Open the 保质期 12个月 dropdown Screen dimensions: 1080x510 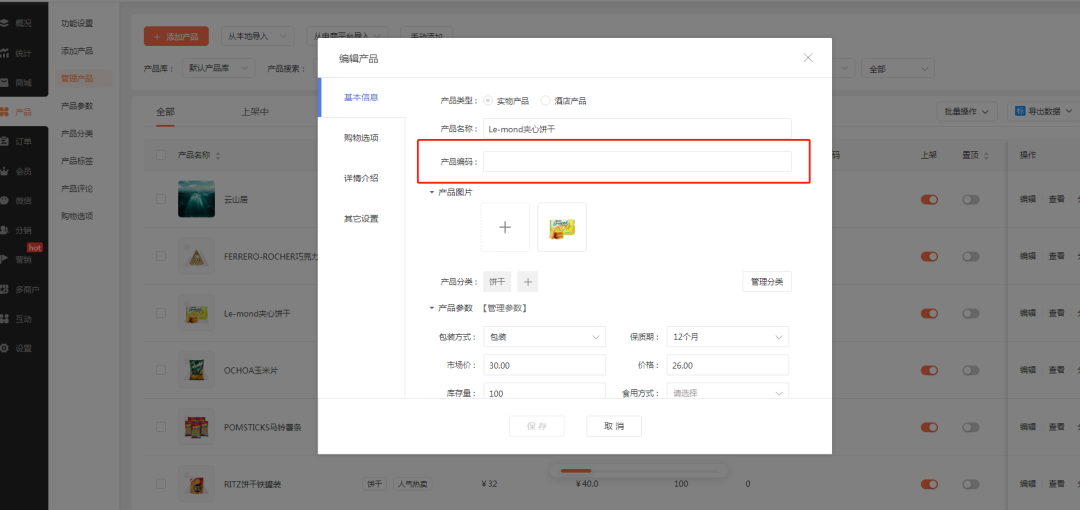click(x=729, y=337)
